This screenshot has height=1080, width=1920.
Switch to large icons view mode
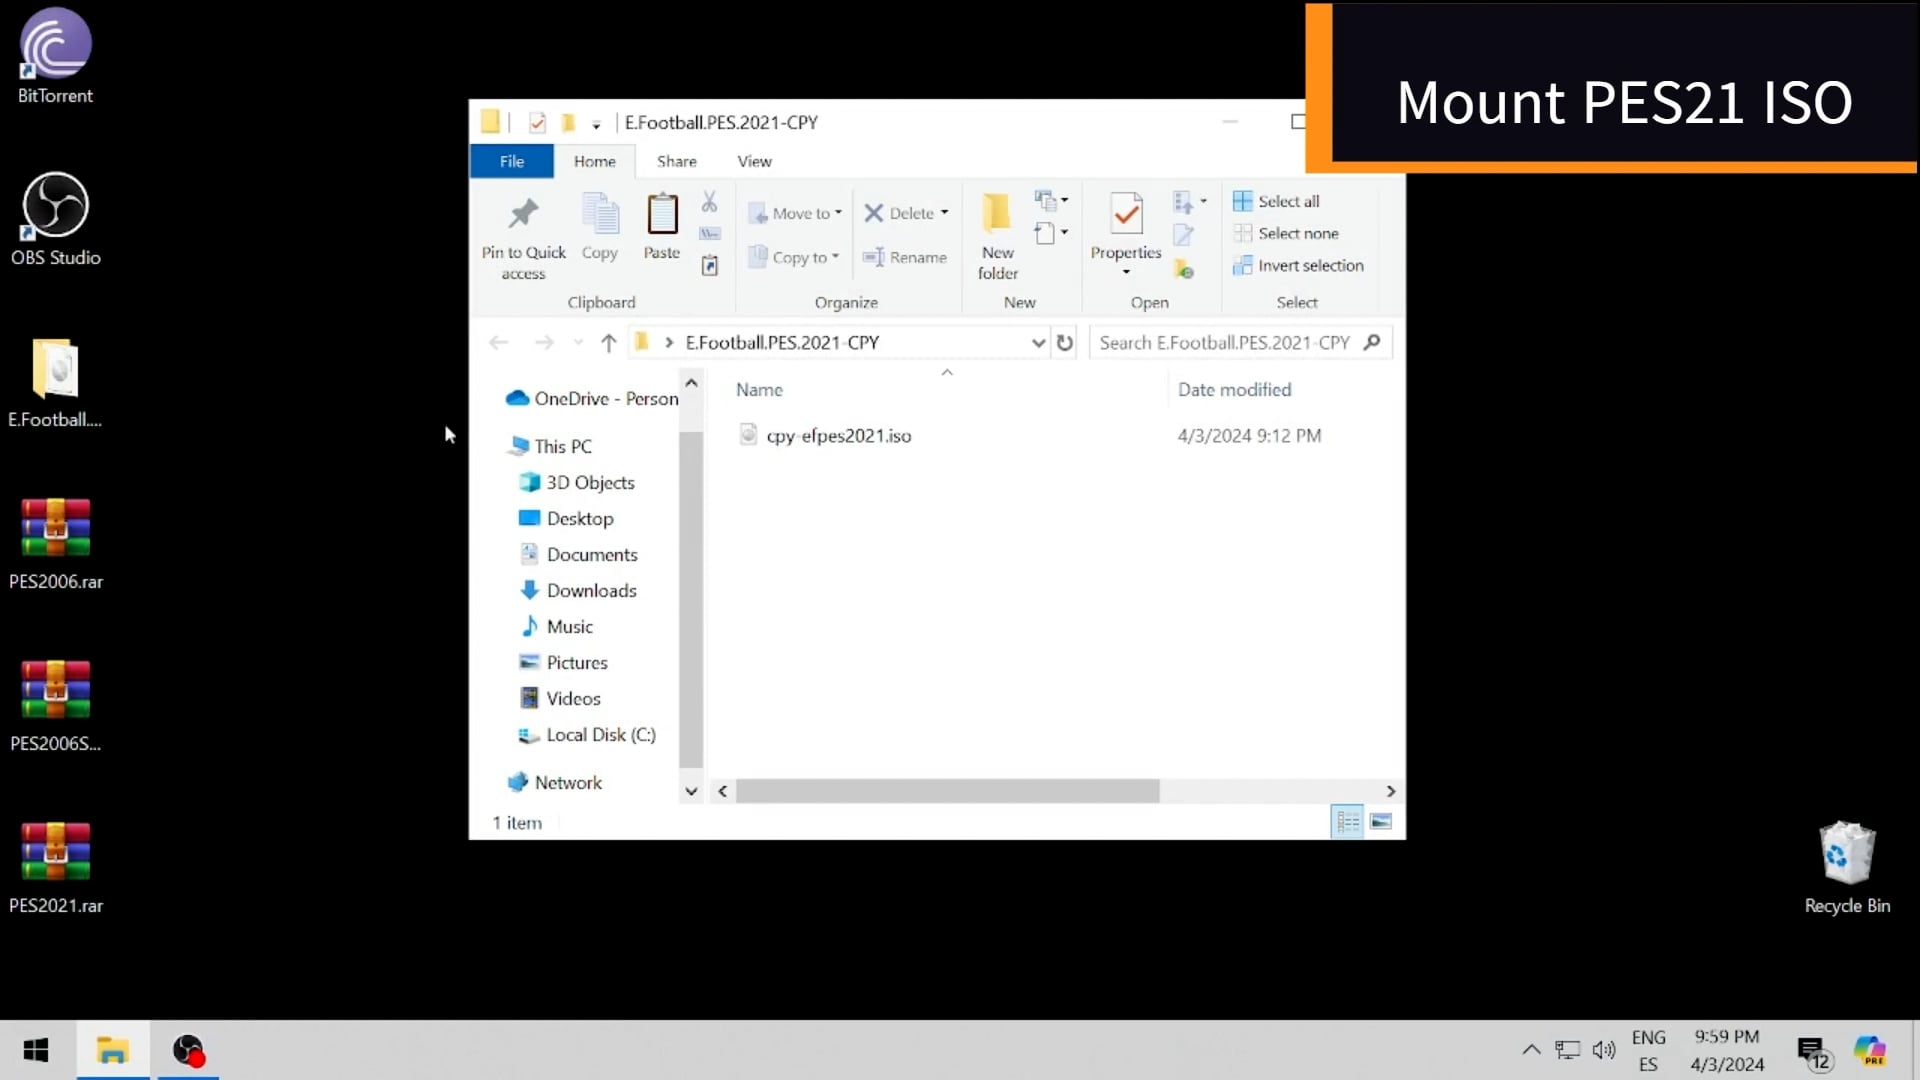point(1381,822)
